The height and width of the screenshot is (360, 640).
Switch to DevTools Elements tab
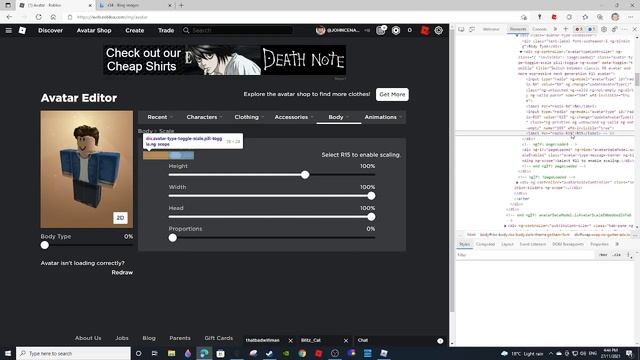pos(518,29)
